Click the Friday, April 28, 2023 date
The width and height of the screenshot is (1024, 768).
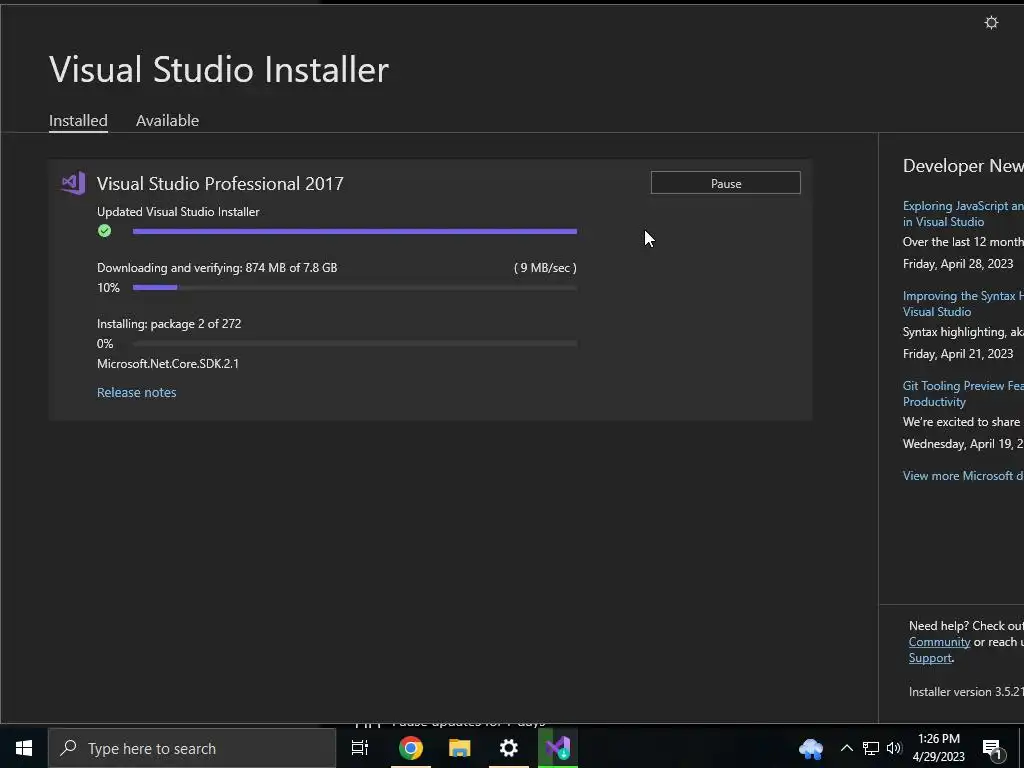pyautogui.click(x=958, y=264)
